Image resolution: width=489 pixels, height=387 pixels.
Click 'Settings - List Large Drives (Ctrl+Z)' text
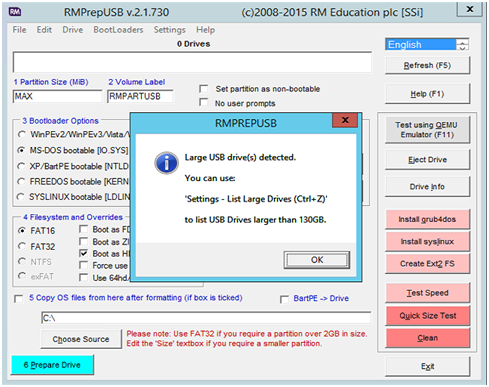click(256, 199)
